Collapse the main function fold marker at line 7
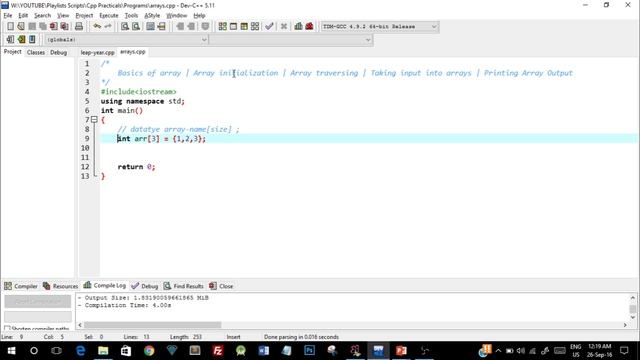Screen dimensions: 640x360 (94, 120)
